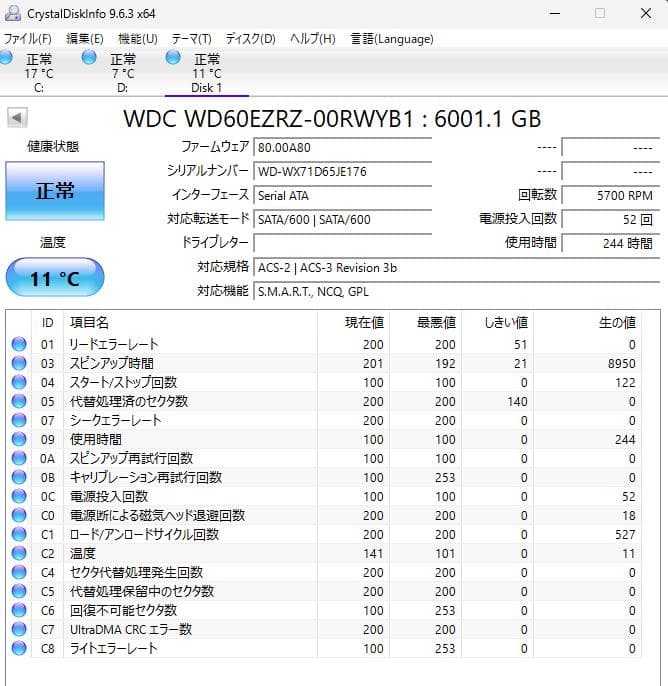
Task: Click the CrystalDiskInfo app icon in title bar
Action: [13, 14]
